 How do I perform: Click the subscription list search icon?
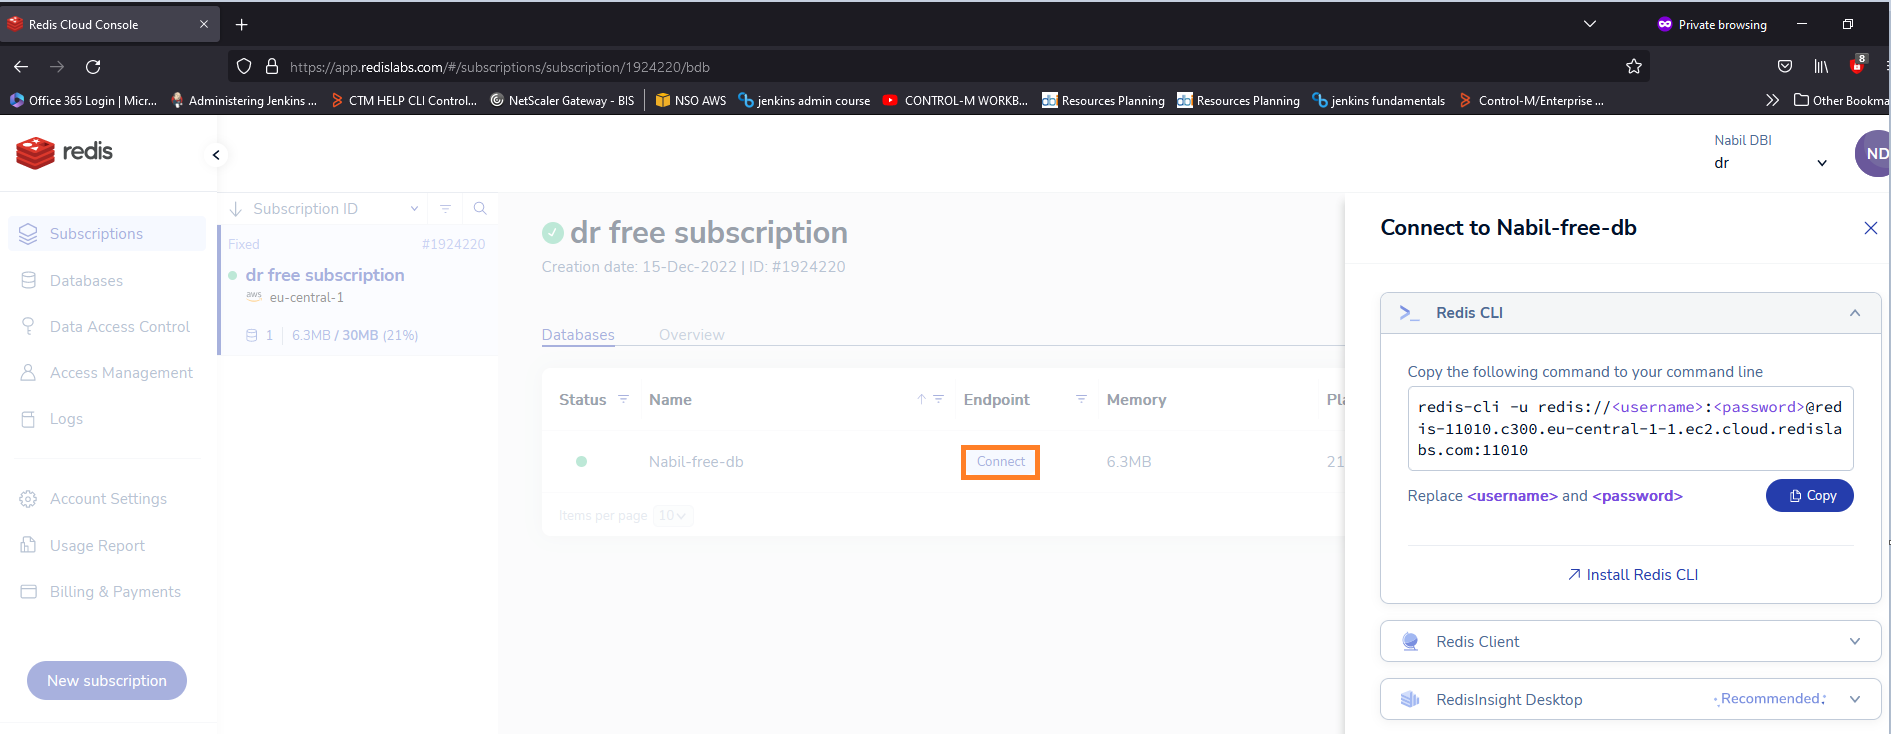(x=480, y=209)
